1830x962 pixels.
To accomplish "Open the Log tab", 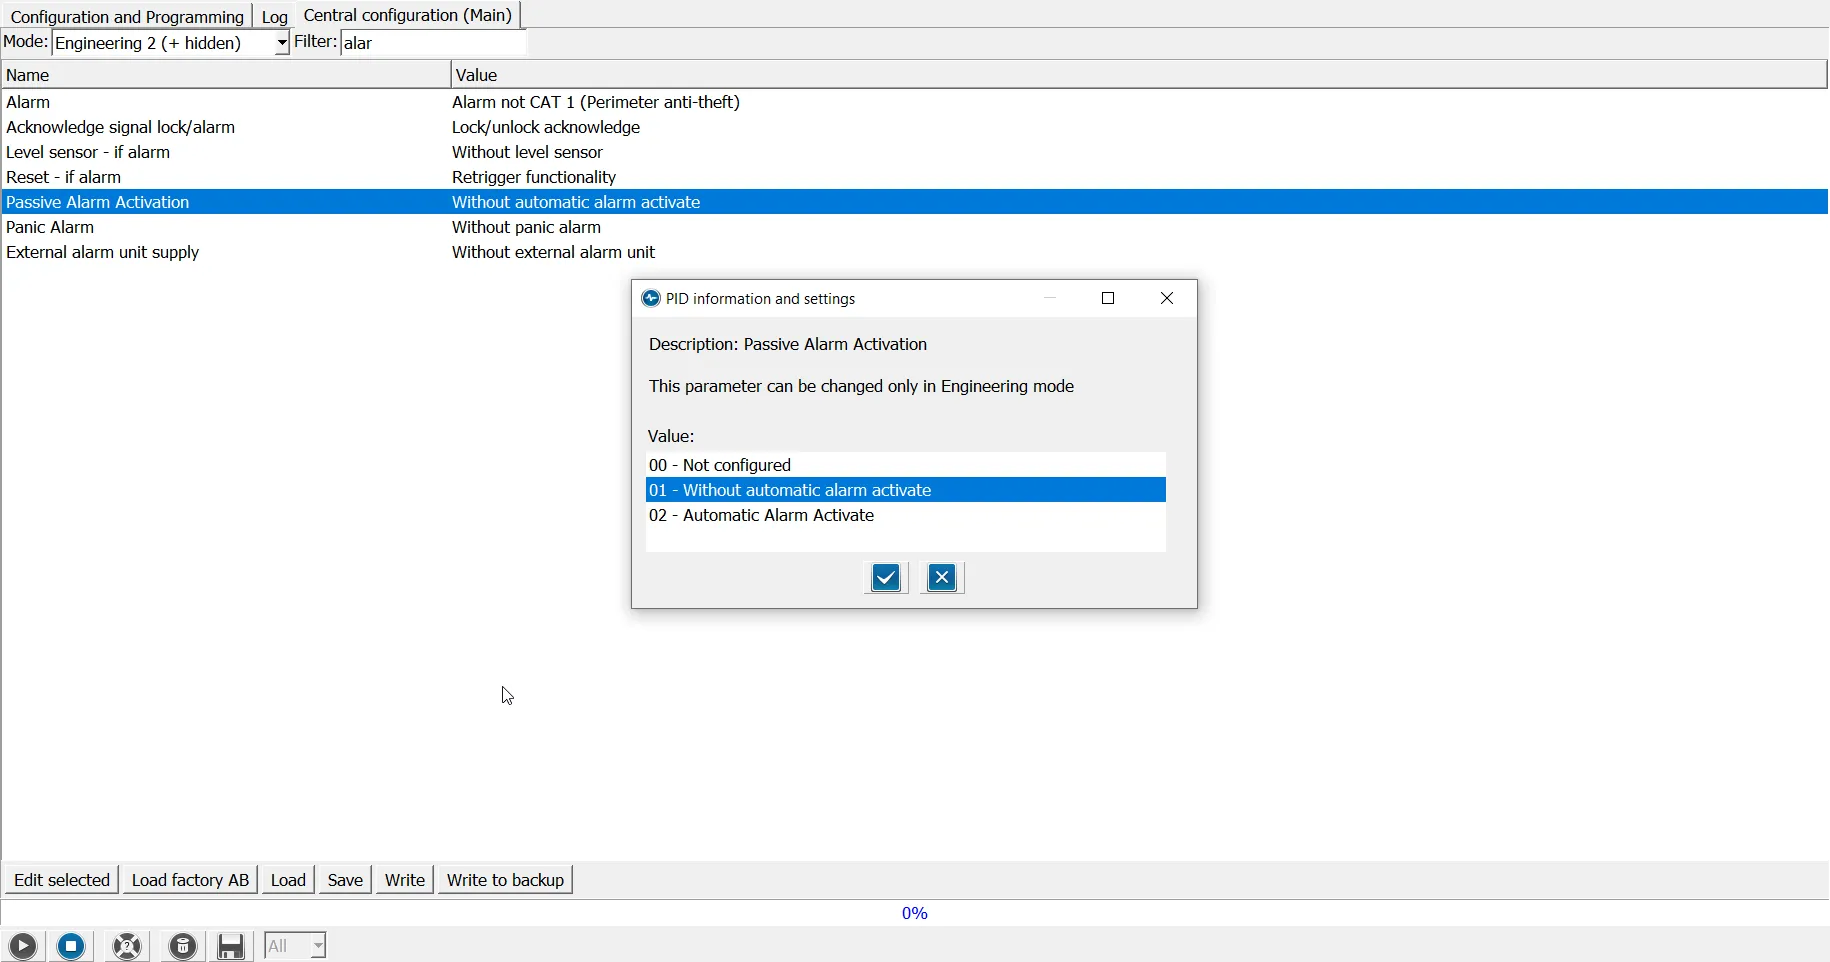I will [x=274, y=17].
